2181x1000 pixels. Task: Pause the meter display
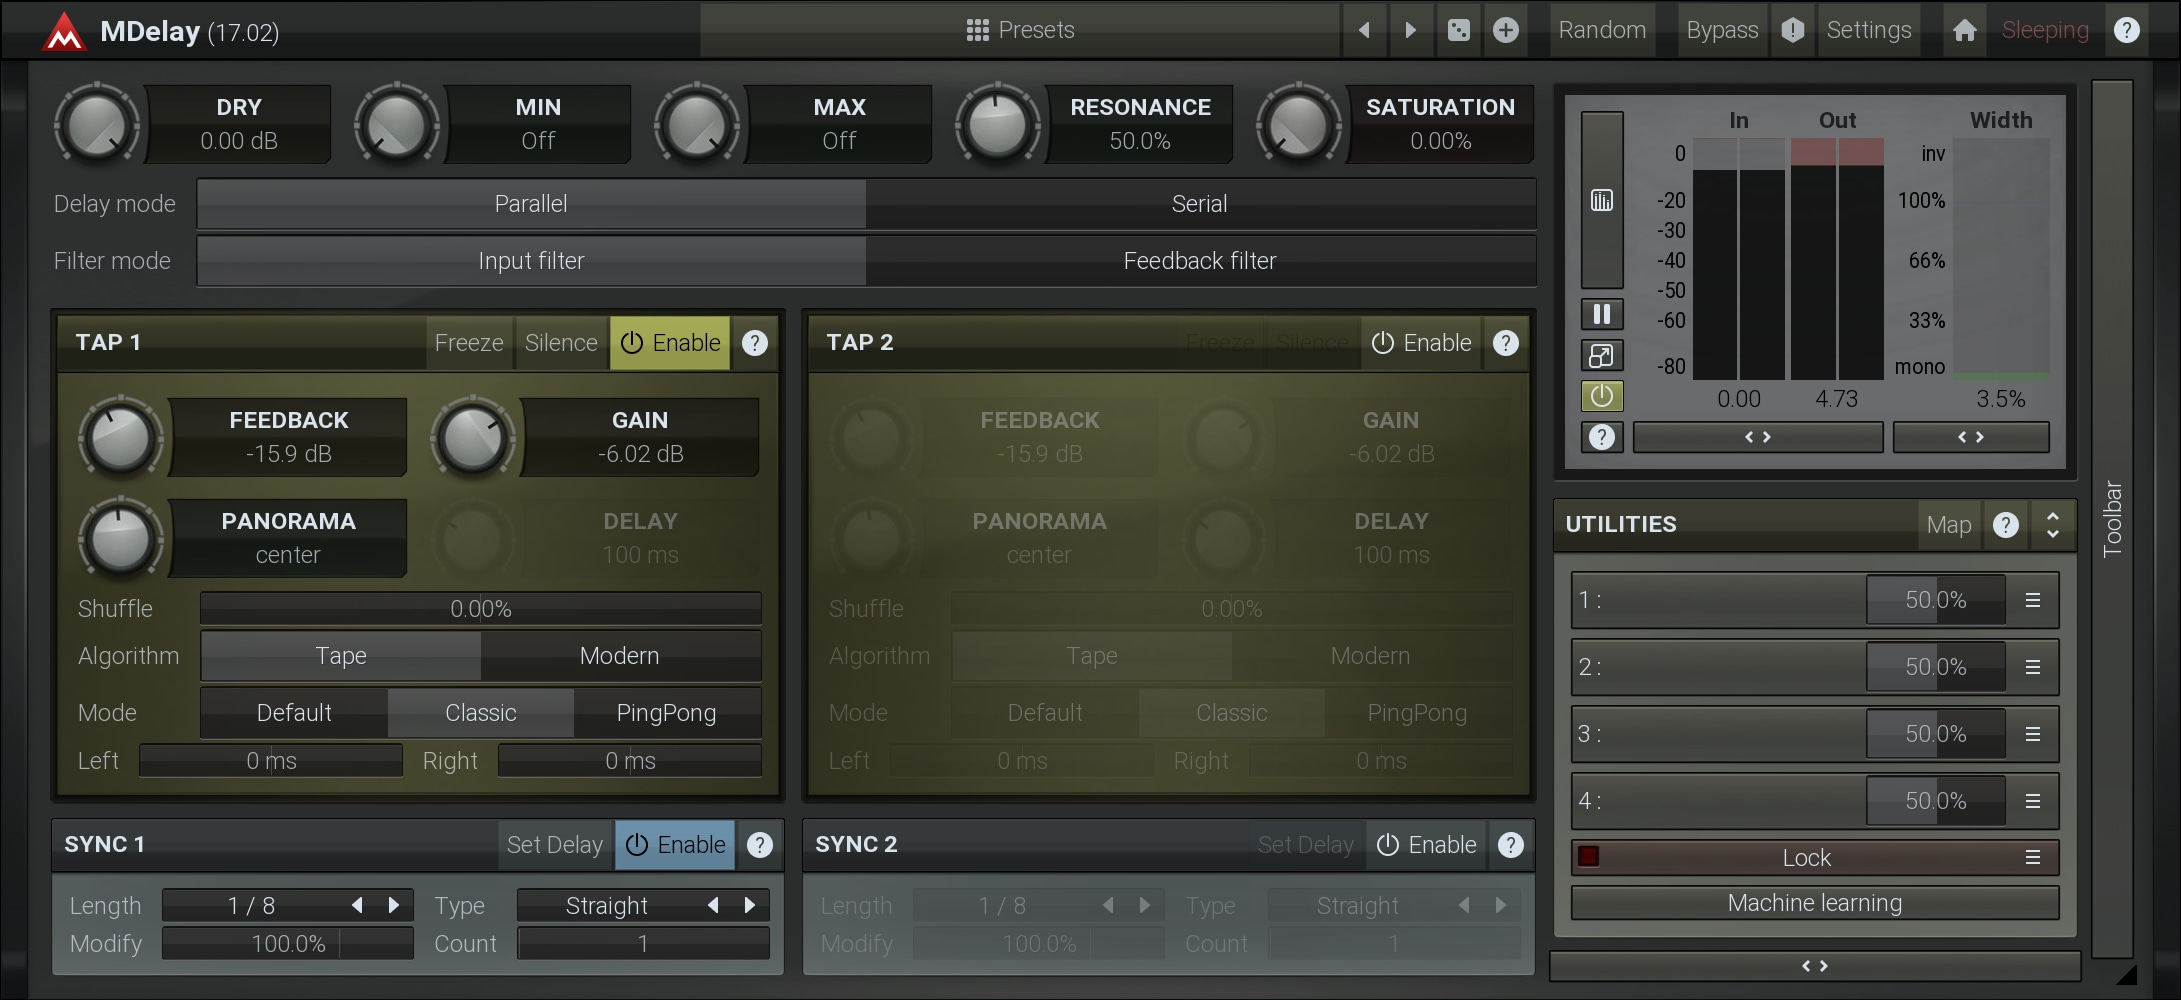(1601, 314)
